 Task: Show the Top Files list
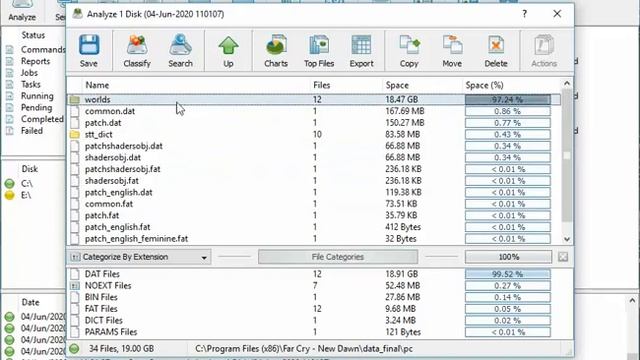[x=319, y=51]
